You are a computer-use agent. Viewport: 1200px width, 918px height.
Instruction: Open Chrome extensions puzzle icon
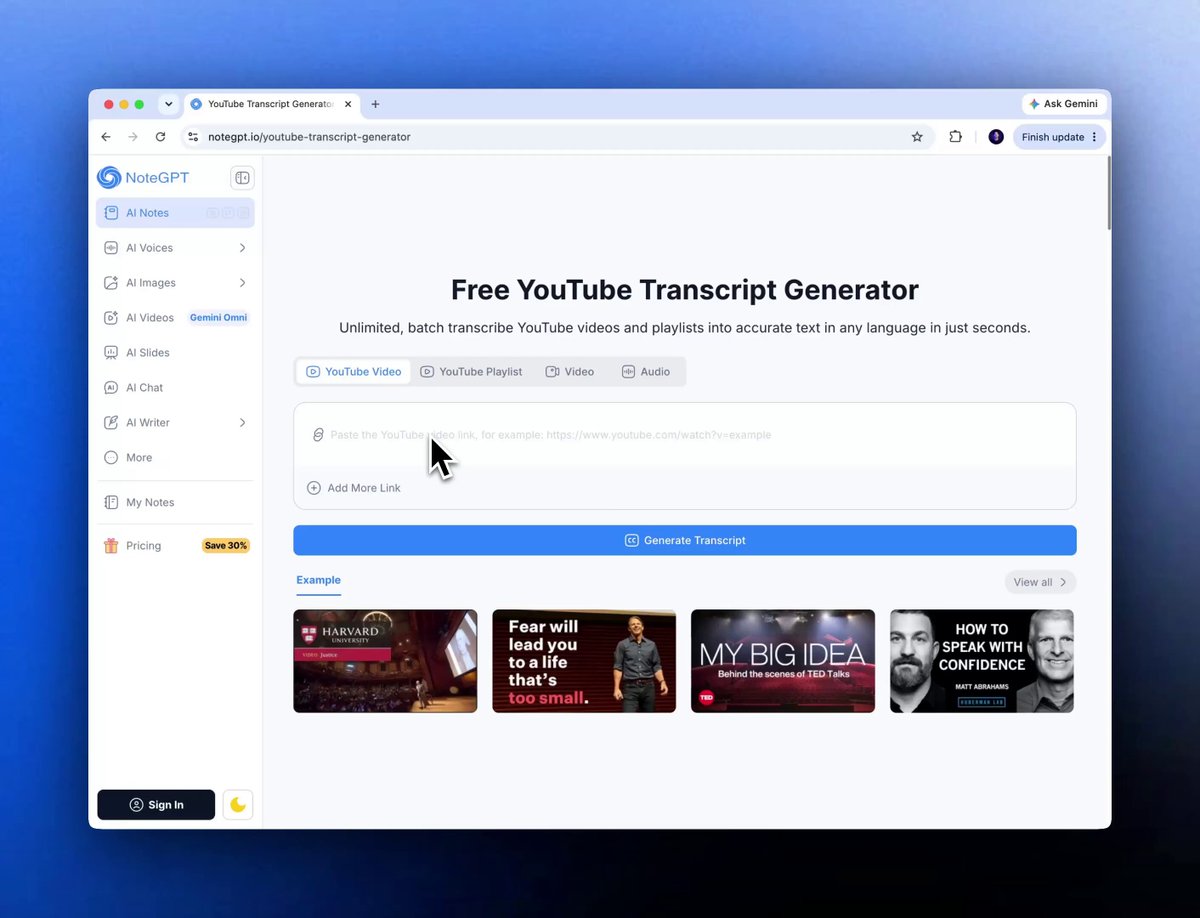pos(955,137)
